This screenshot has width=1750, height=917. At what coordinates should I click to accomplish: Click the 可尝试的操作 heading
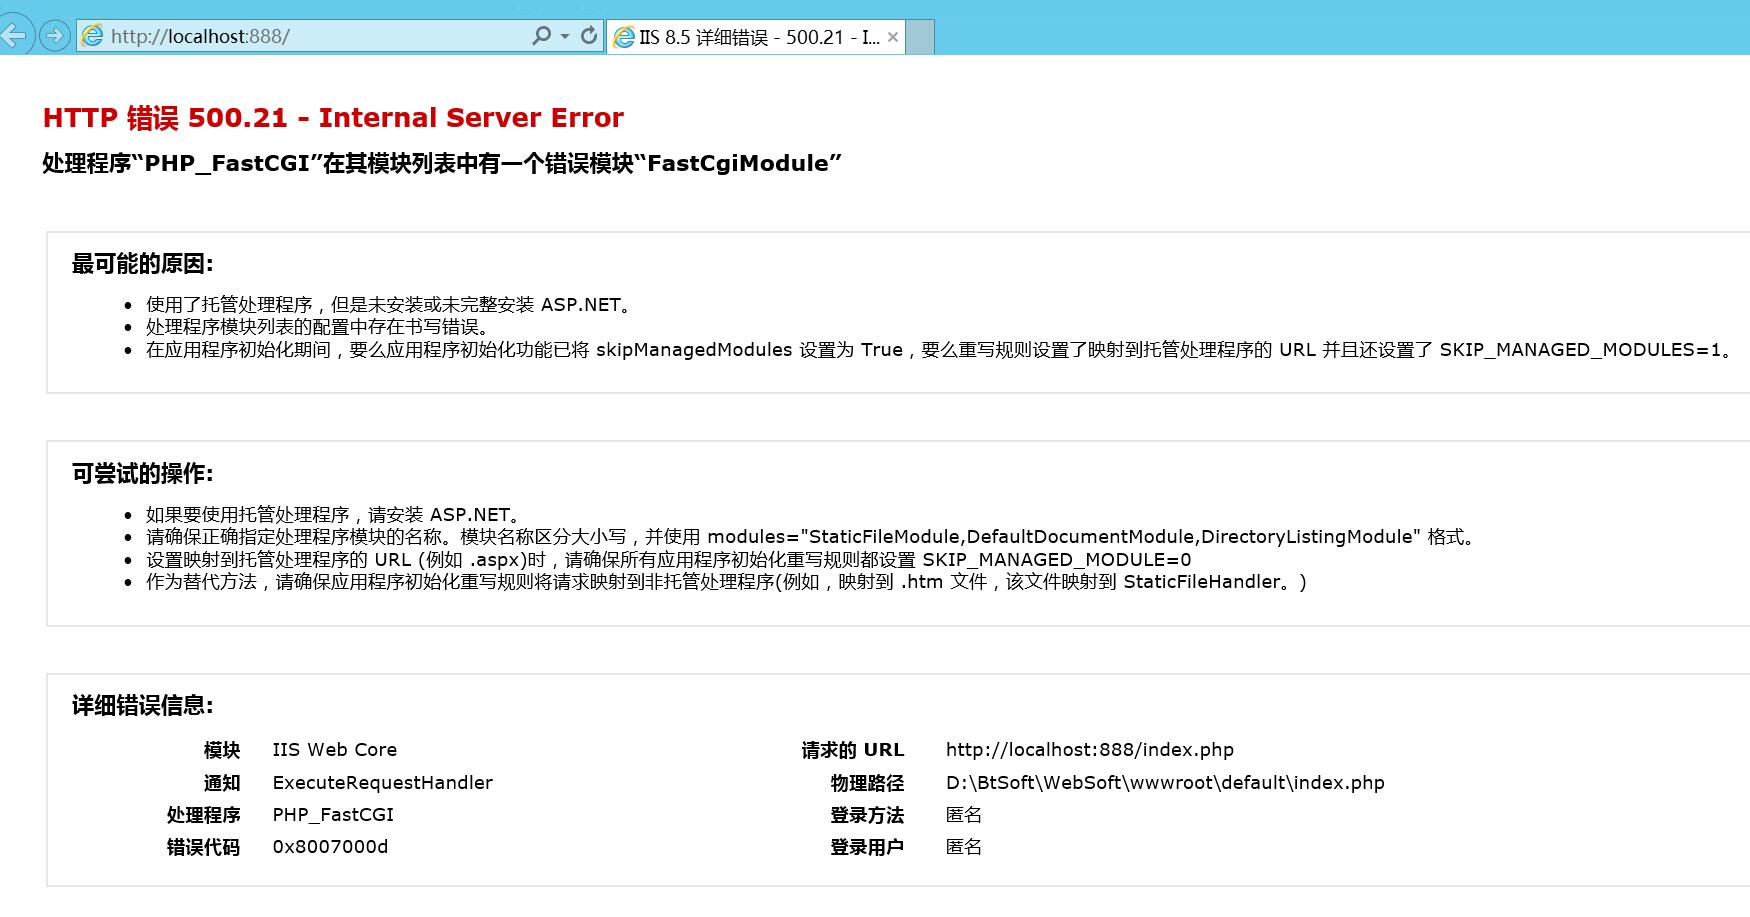pos(142,474)
